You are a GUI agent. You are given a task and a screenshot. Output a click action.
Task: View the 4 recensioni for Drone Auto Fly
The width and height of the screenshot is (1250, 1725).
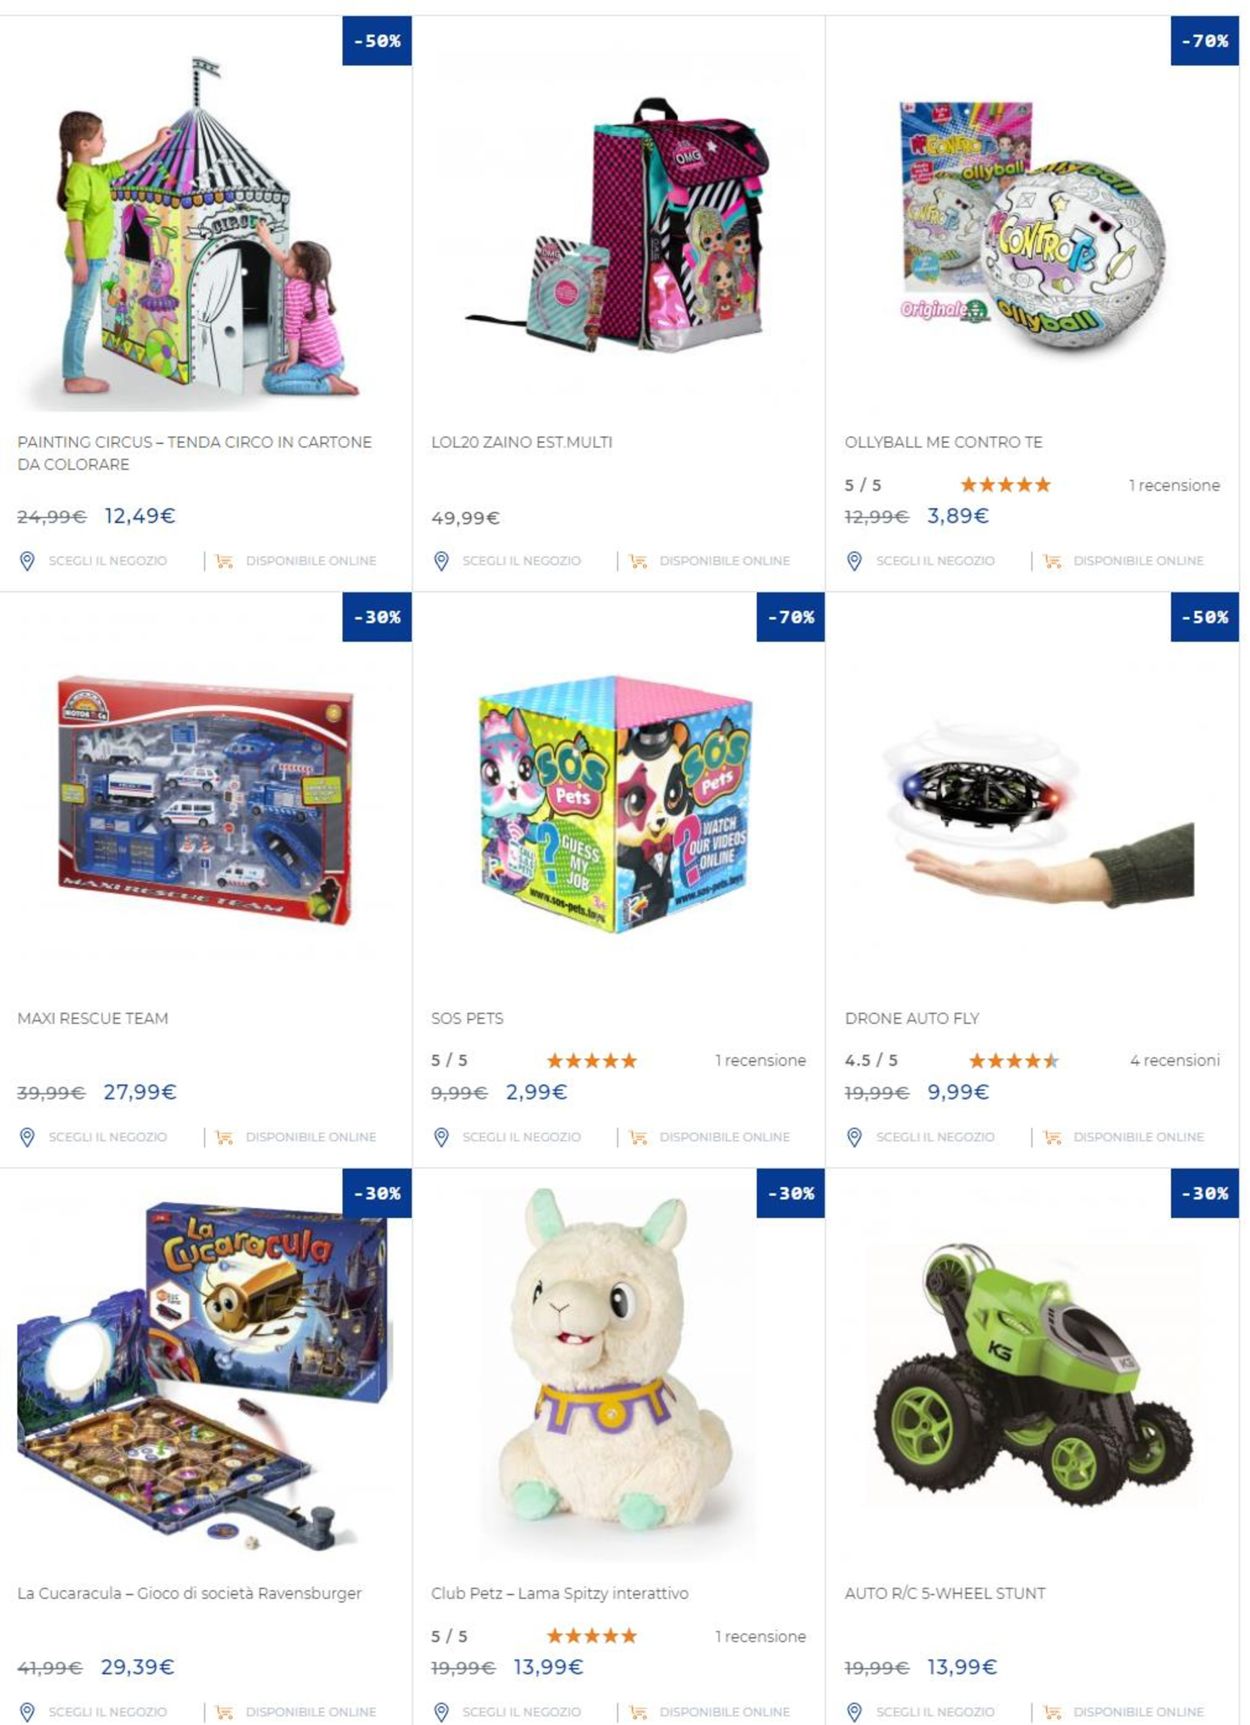[x=1175, y=1060]
